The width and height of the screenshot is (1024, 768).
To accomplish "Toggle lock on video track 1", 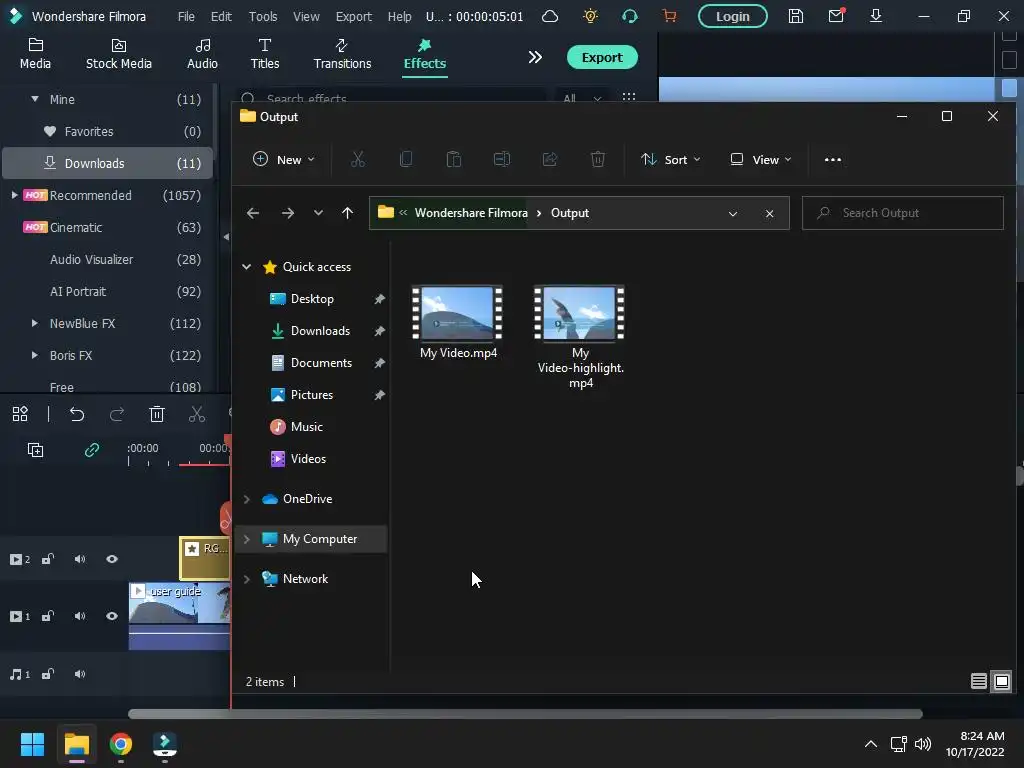I will pyautogui.click(x=48, y=616).
